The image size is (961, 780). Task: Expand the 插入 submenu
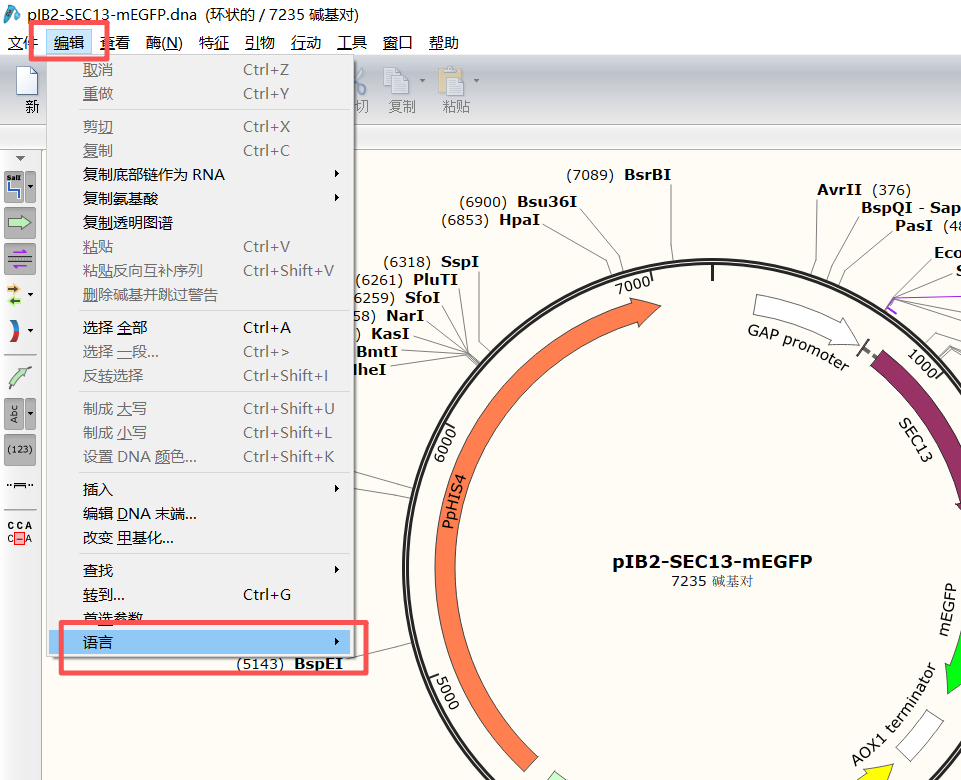(x=200, y=490)
